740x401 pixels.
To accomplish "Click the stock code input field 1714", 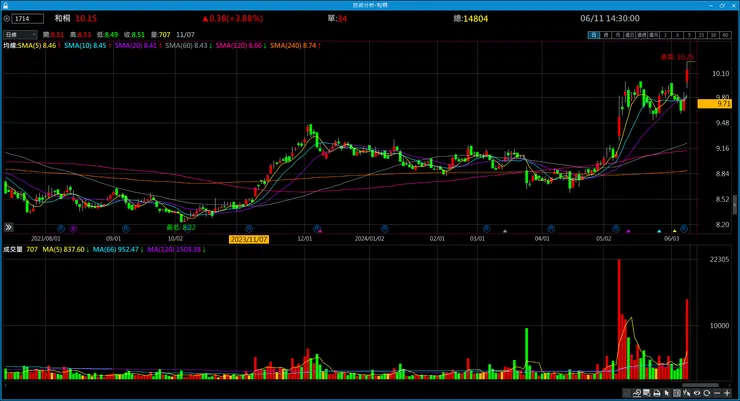I will click(x=28, y=18).
